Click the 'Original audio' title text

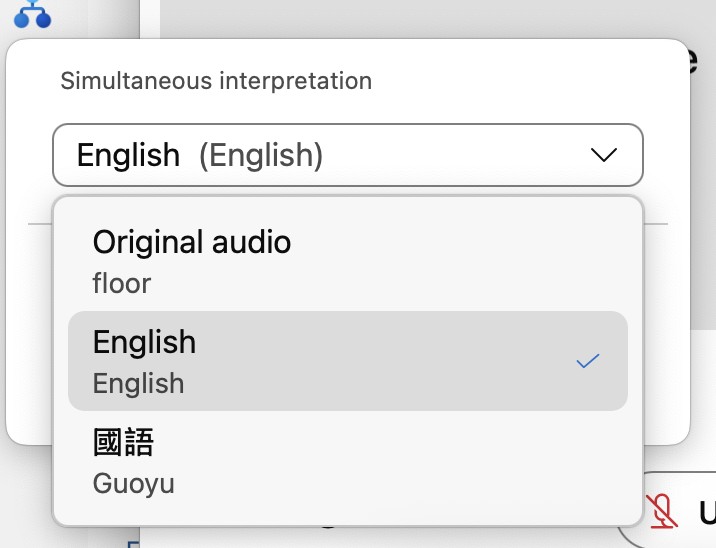(192, 242)
